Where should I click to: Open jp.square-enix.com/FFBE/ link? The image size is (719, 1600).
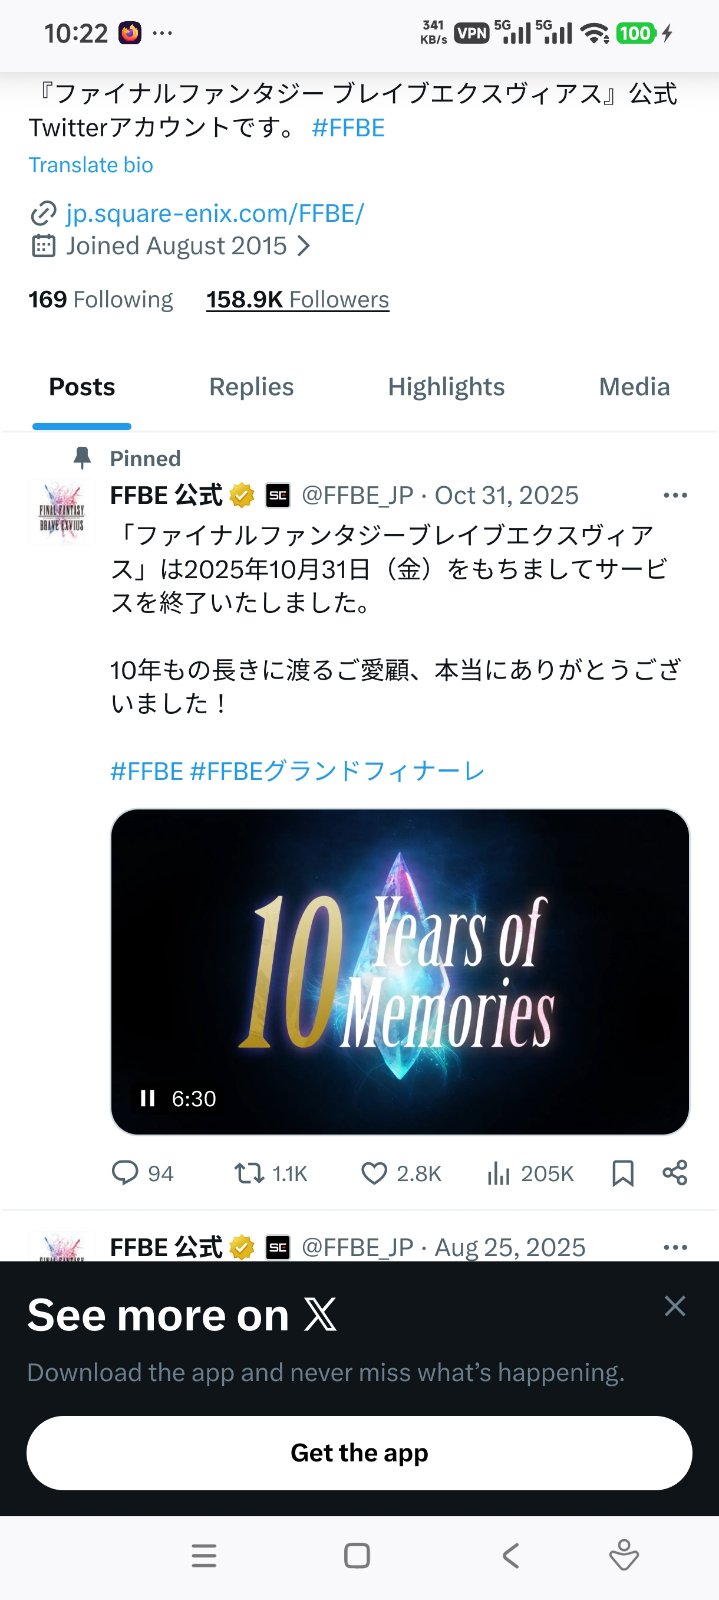click(x=215, y=213)
